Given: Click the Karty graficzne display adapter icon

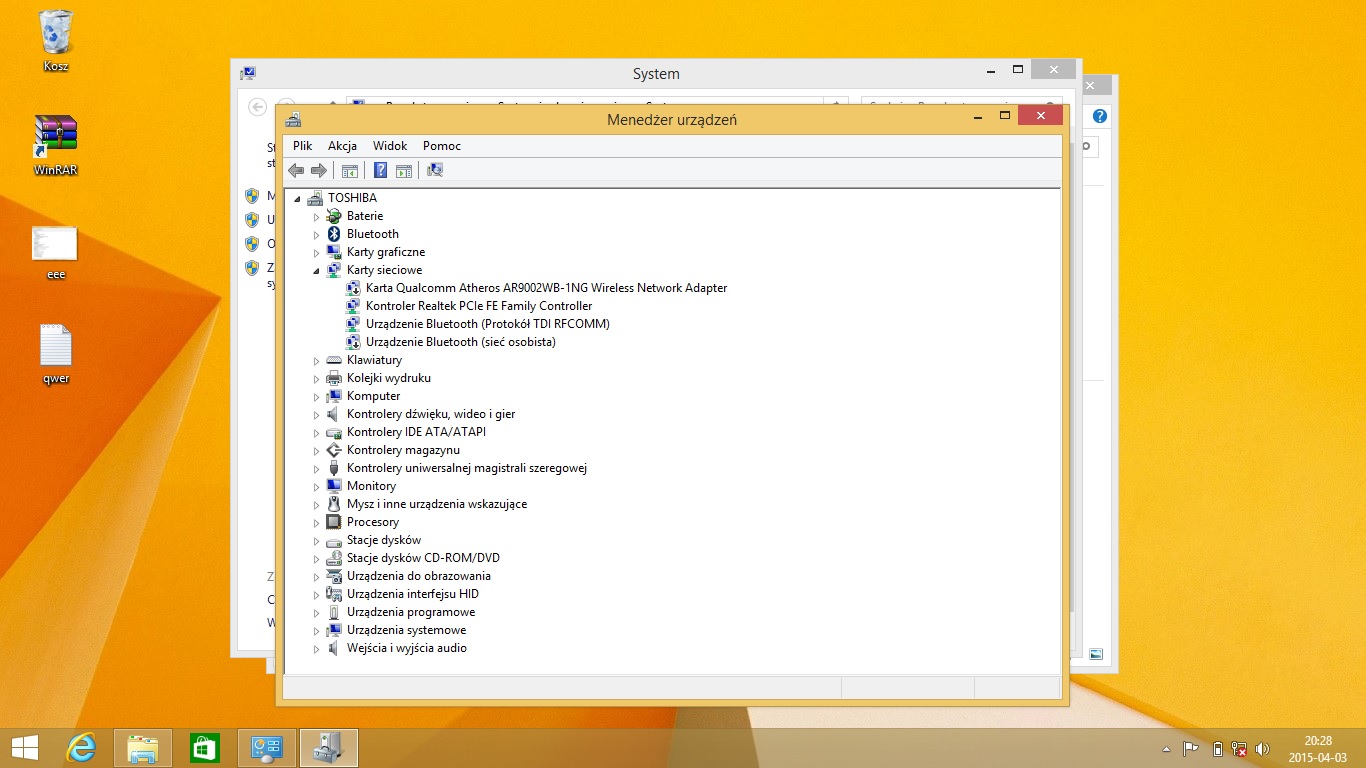Looking at the screenshot, I should (x=334, y=252).
